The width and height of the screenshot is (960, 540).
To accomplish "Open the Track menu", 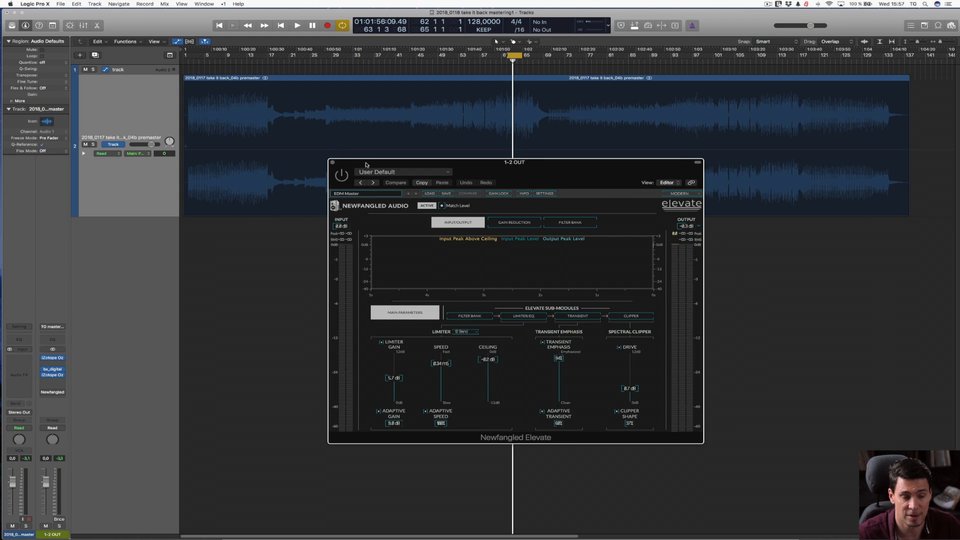I will (x=94, y=4).
